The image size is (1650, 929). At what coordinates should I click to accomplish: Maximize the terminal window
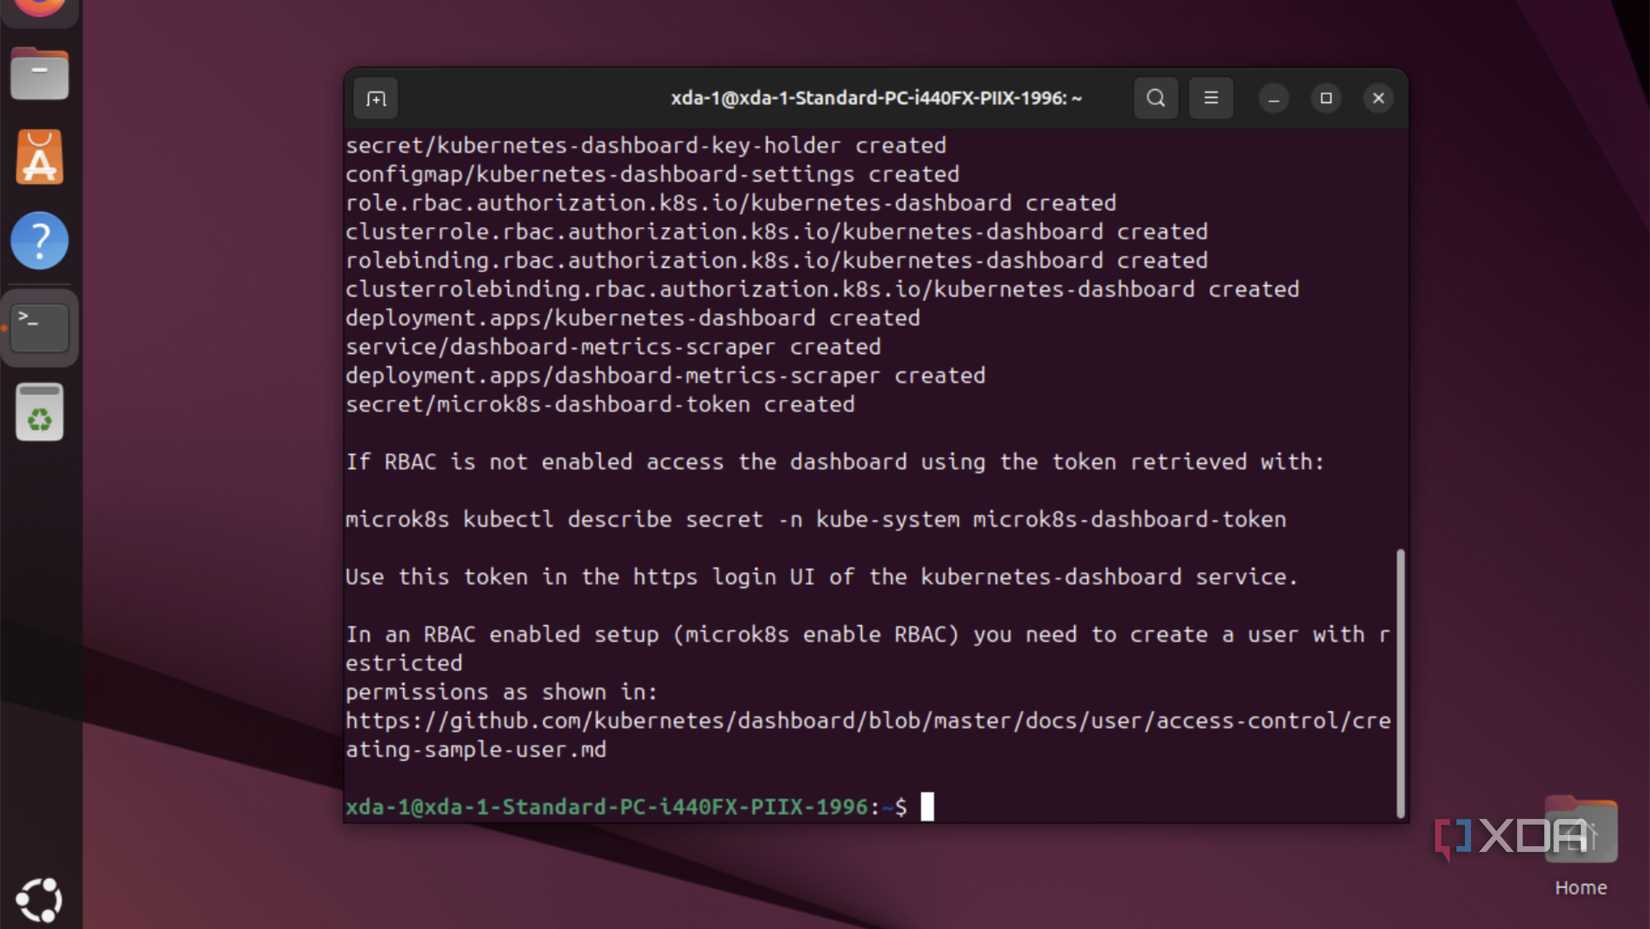coord(1326,98)
